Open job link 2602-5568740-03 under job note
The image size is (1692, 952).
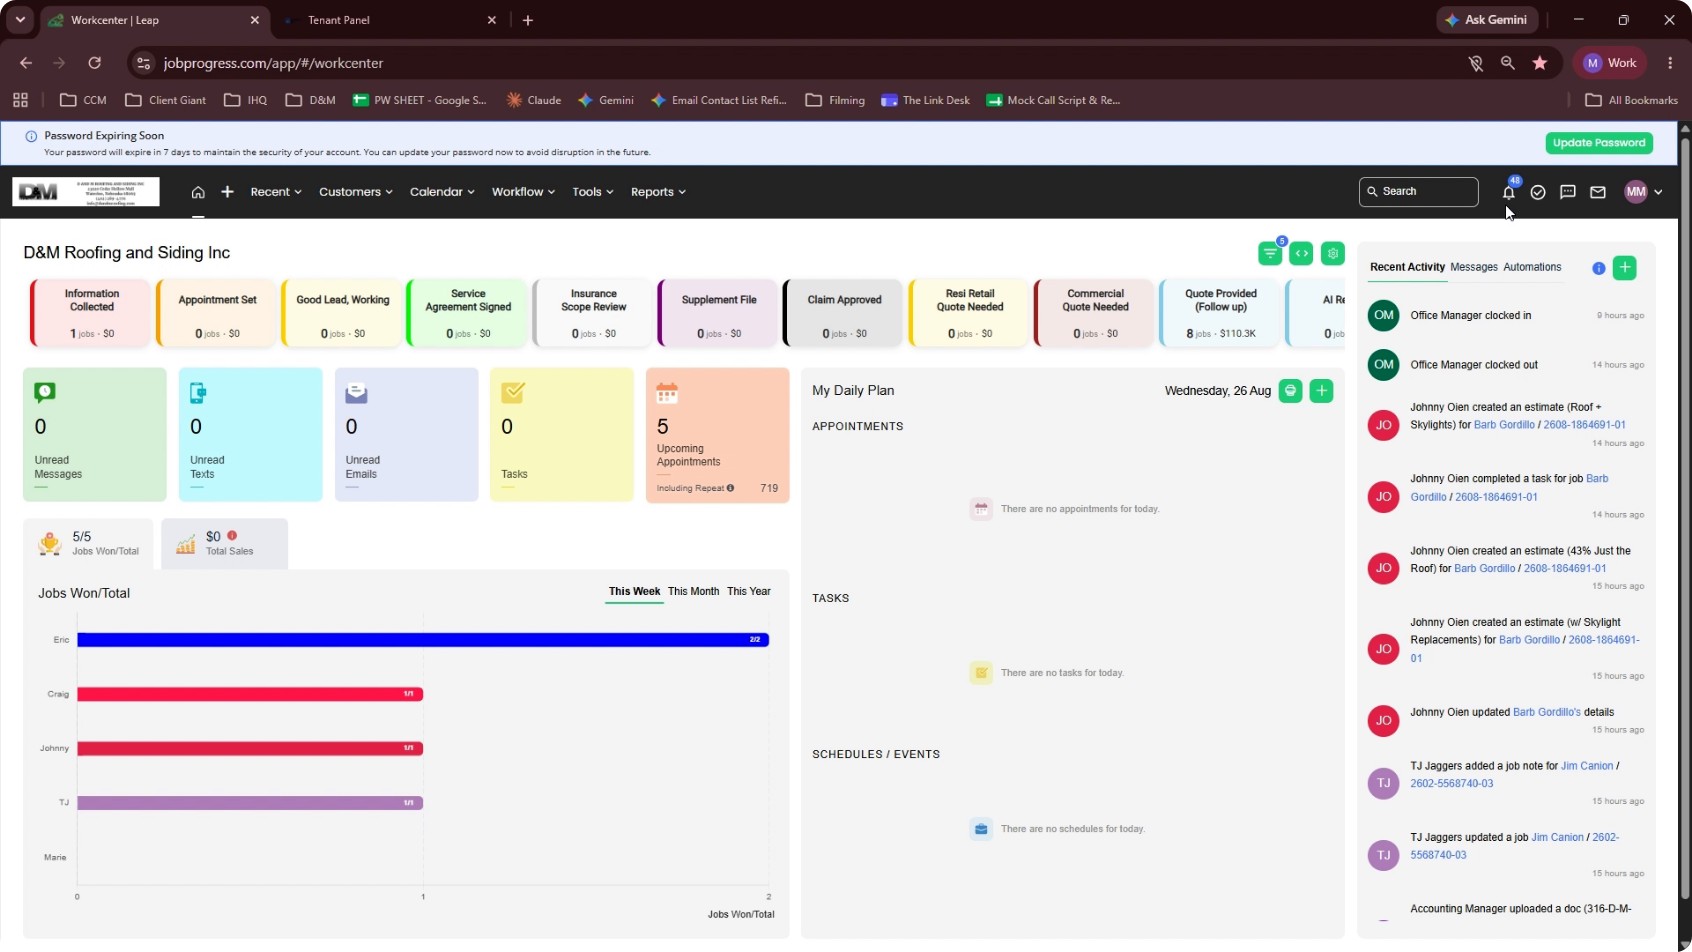[x=1452, y=784]
